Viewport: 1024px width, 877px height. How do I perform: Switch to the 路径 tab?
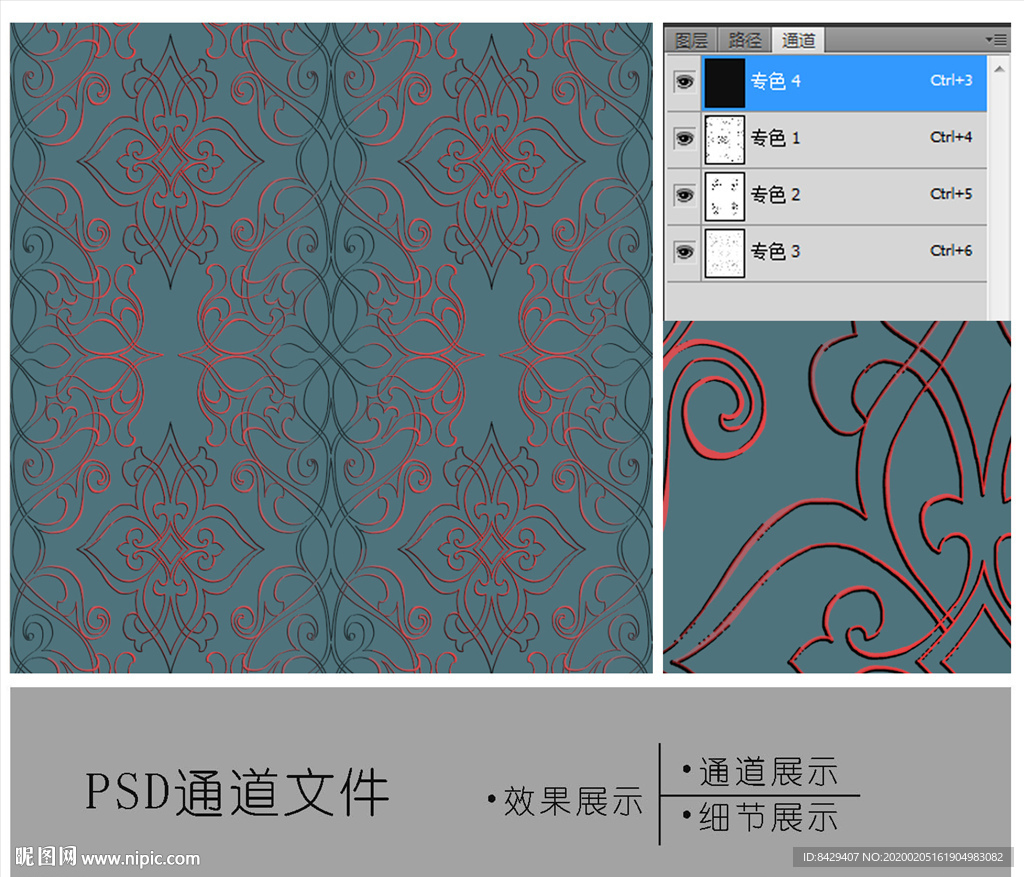(x=744, y=40)
